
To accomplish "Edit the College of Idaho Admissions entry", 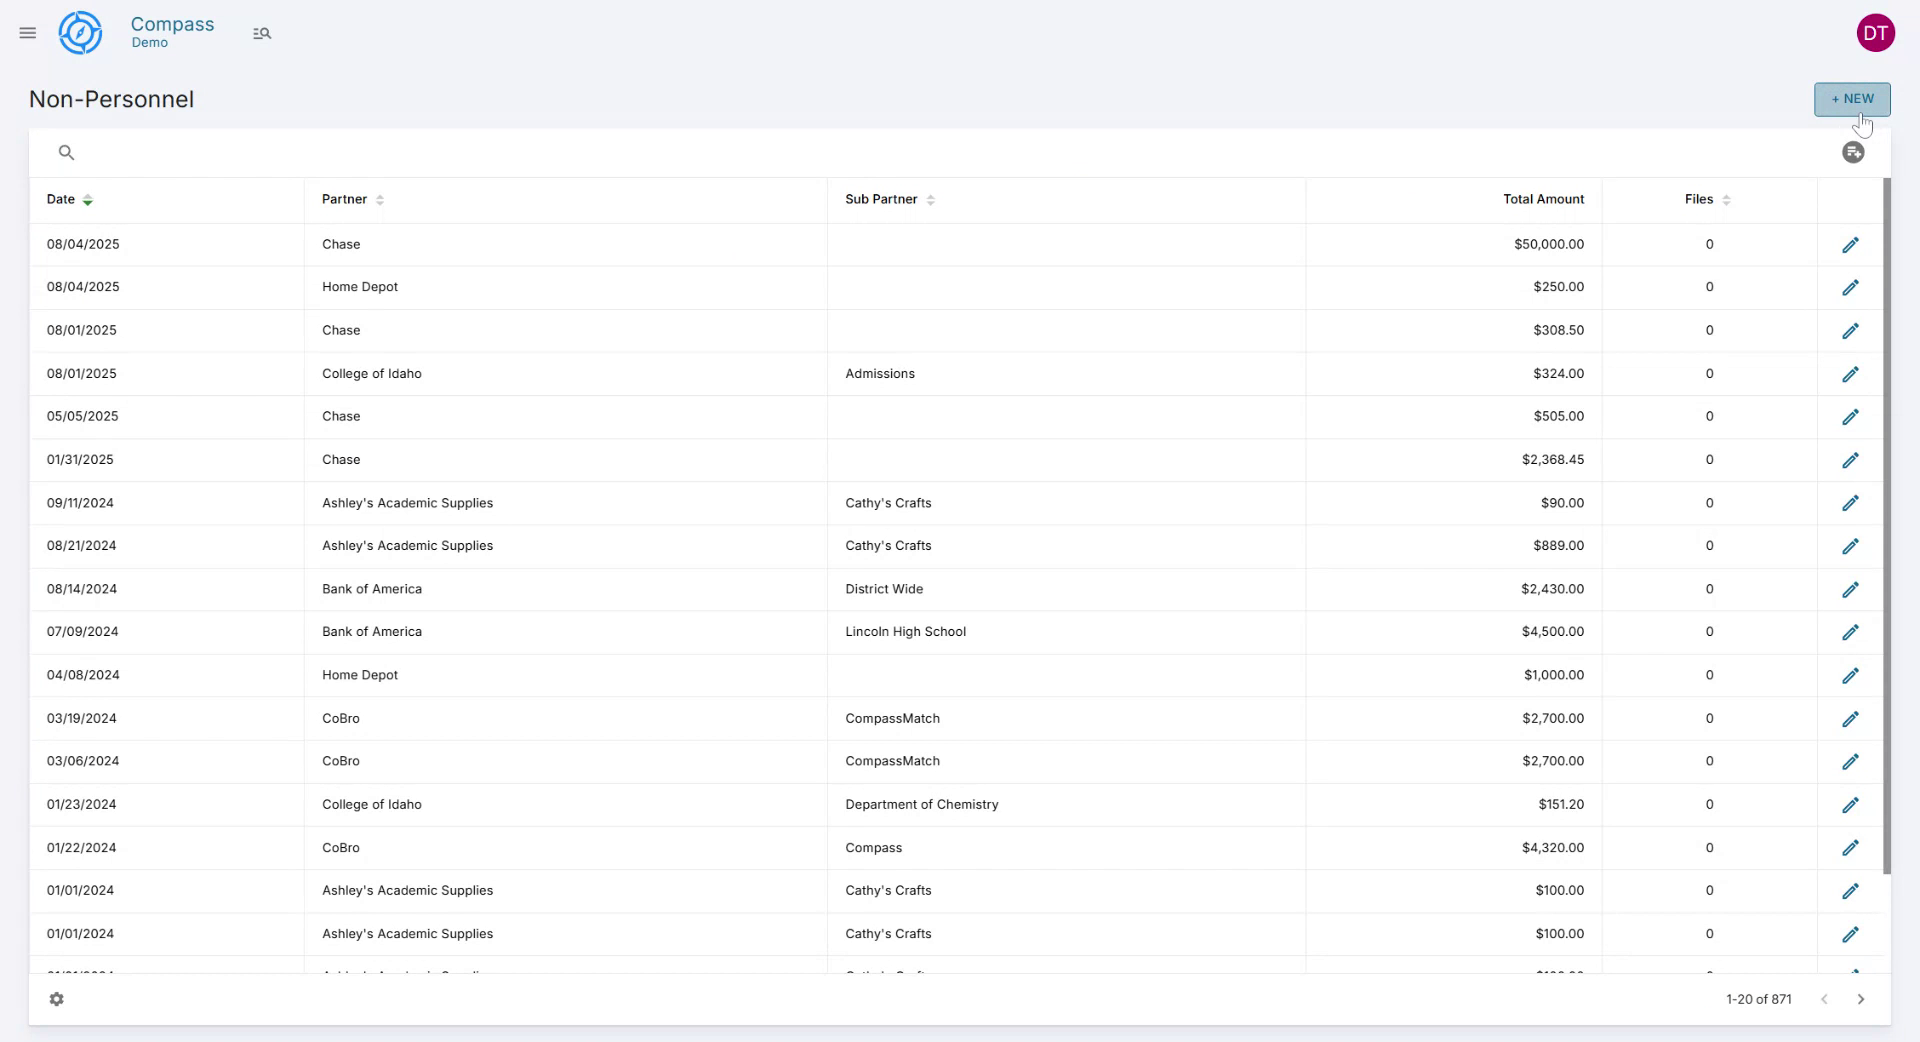I will tap(1851, 373).
